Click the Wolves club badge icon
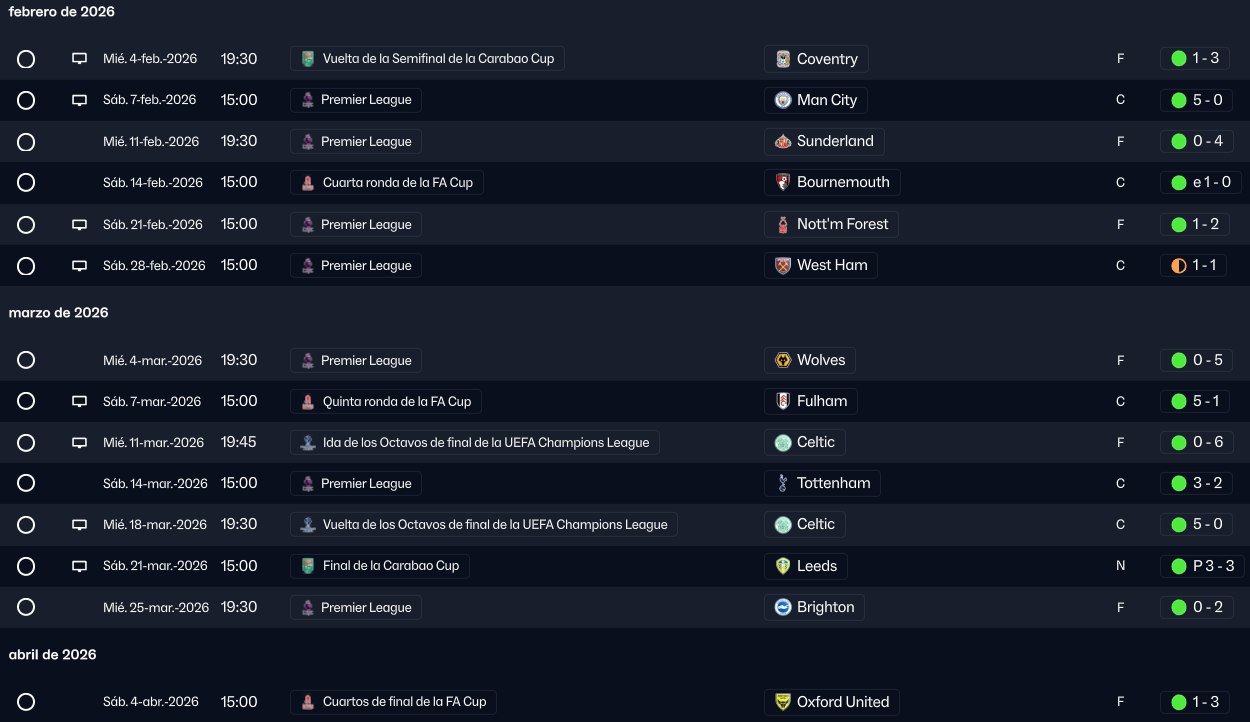 pyautogui.click(x=783, y=360)
